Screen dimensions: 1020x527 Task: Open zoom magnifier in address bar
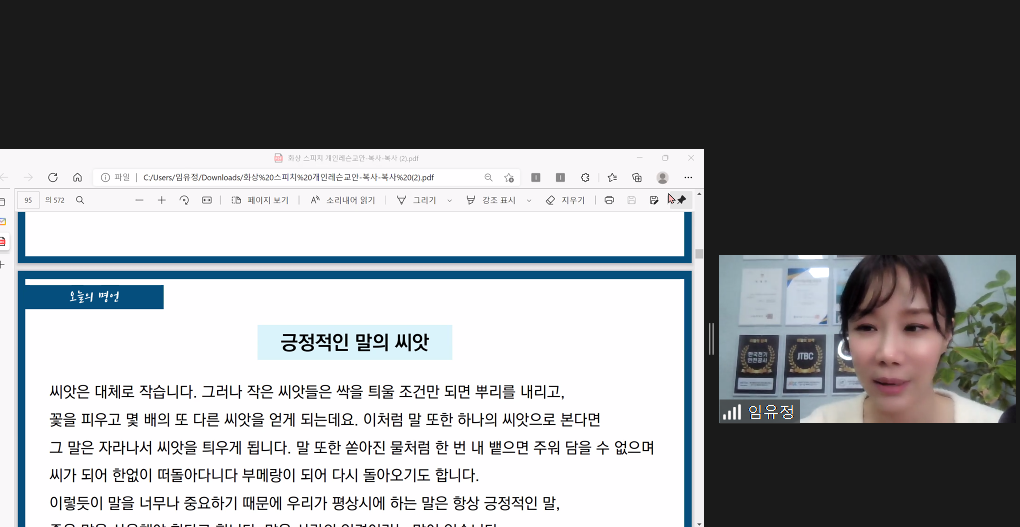(x=489, y=177)
